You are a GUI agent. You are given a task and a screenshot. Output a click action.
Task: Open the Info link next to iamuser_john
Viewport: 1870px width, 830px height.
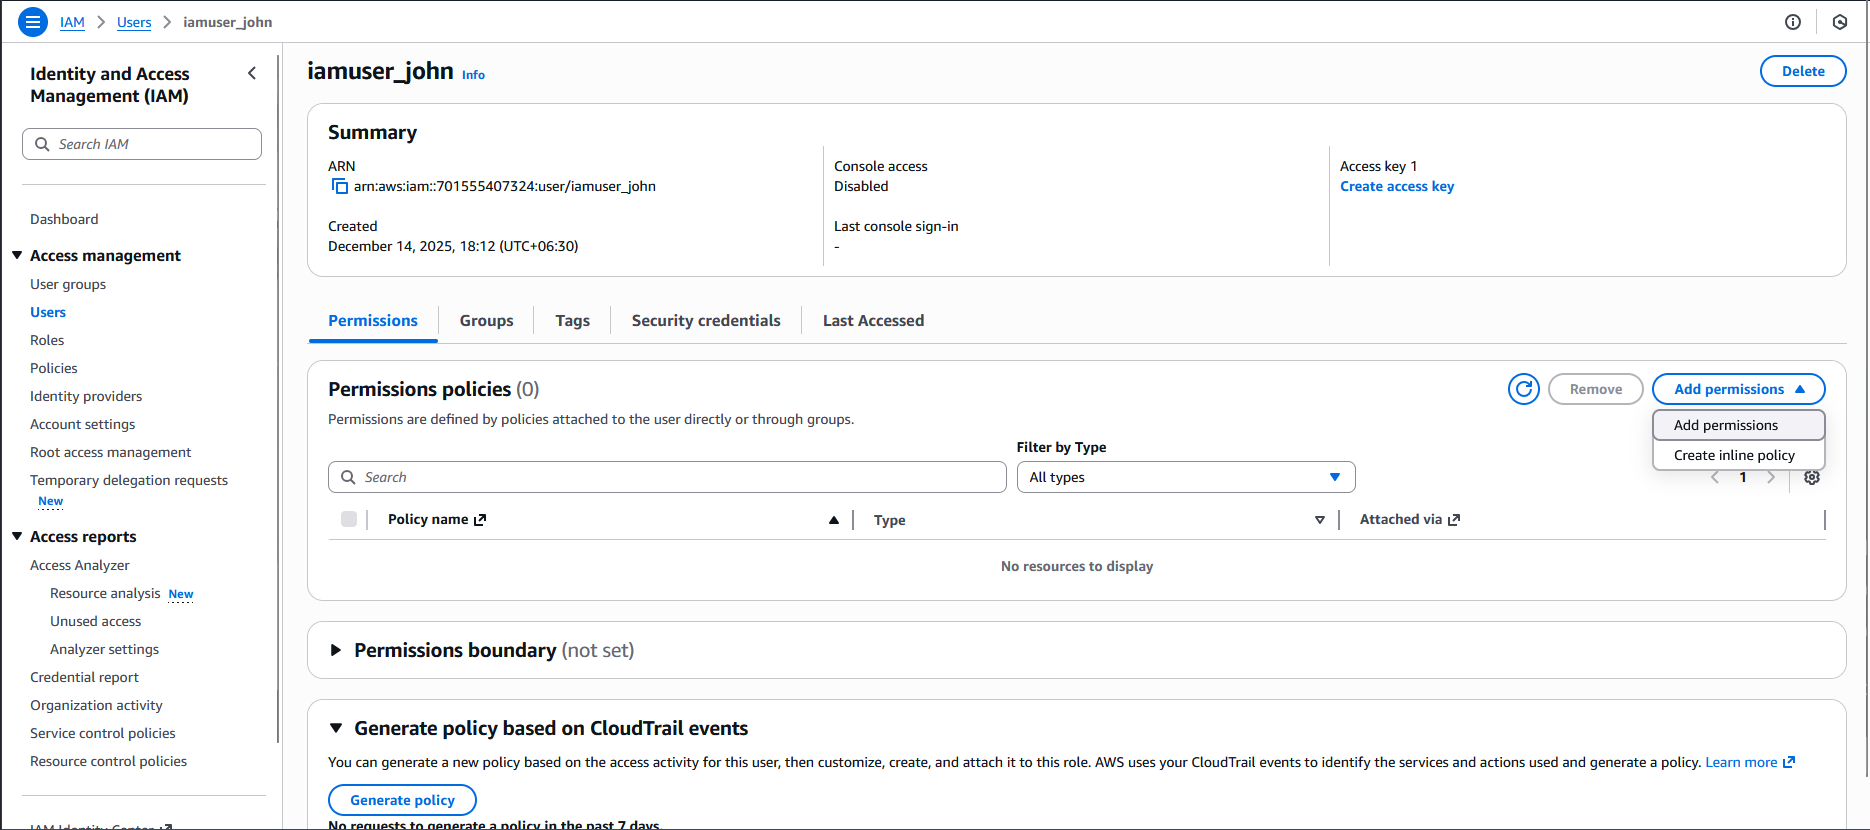(x=473, y=75)
